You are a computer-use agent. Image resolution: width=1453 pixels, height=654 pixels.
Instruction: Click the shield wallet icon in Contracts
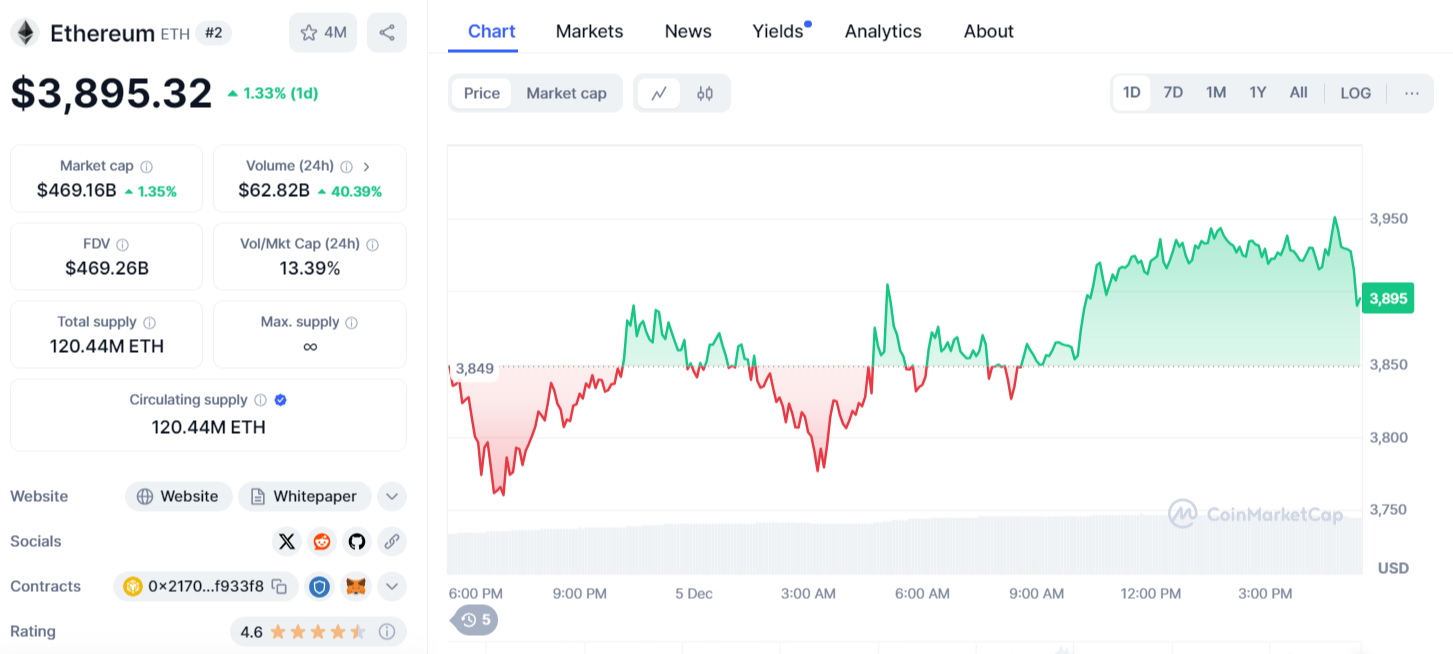pyautogui.click(x=319, y=587)
